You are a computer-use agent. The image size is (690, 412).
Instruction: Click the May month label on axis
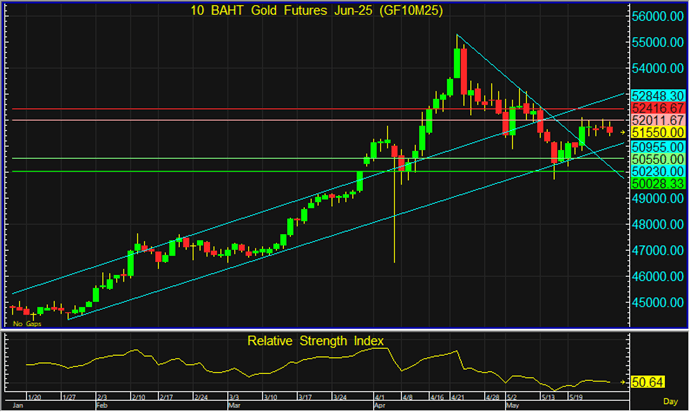(x=513, y=406)
